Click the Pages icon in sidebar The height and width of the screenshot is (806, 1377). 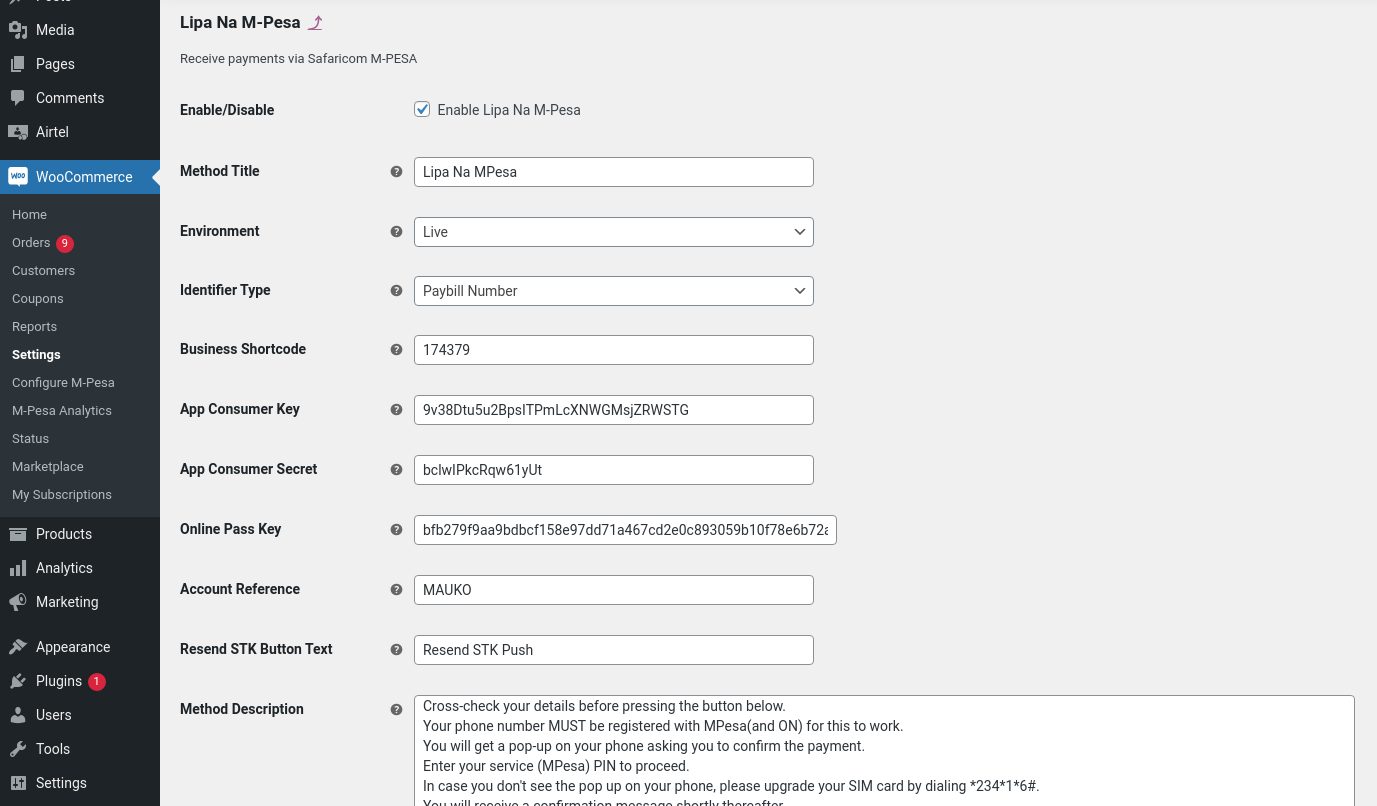tap(18, 64)
